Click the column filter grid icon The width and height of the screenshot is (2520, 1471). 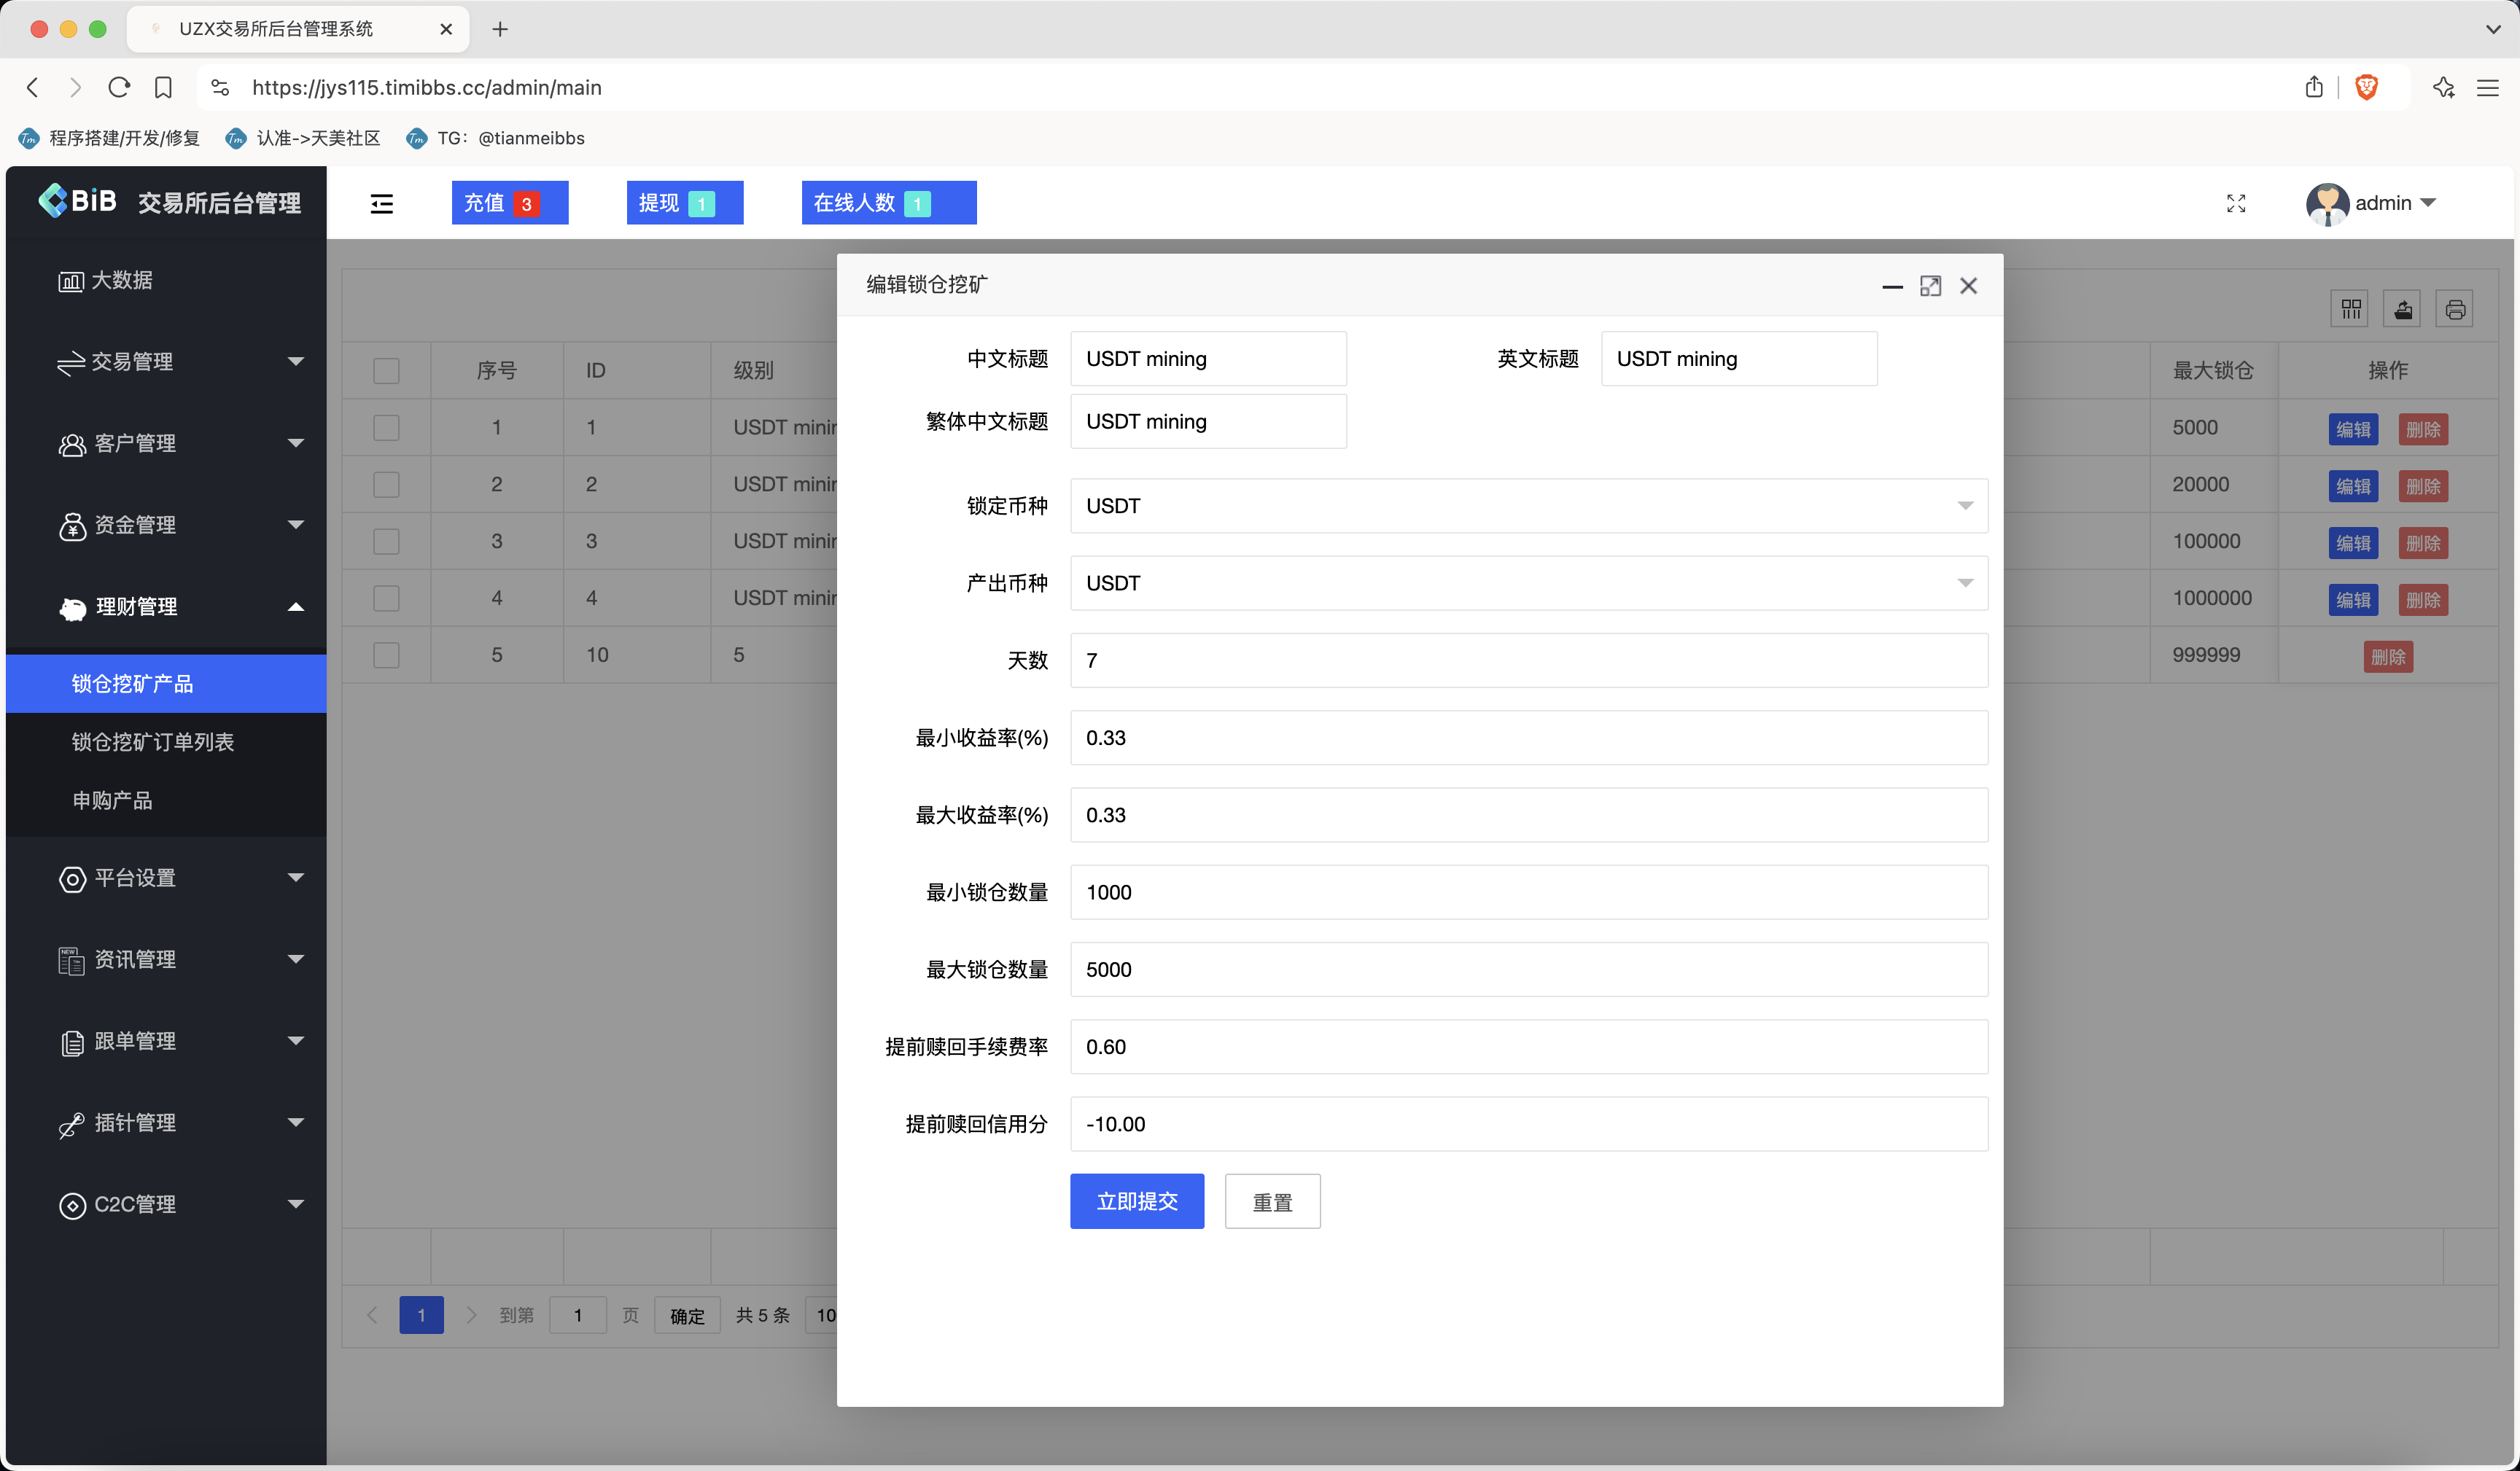click(2351, 309)
